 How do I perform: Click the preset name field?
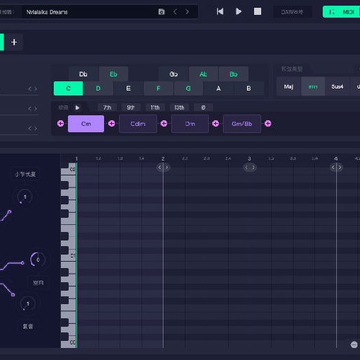coord(90,12)
